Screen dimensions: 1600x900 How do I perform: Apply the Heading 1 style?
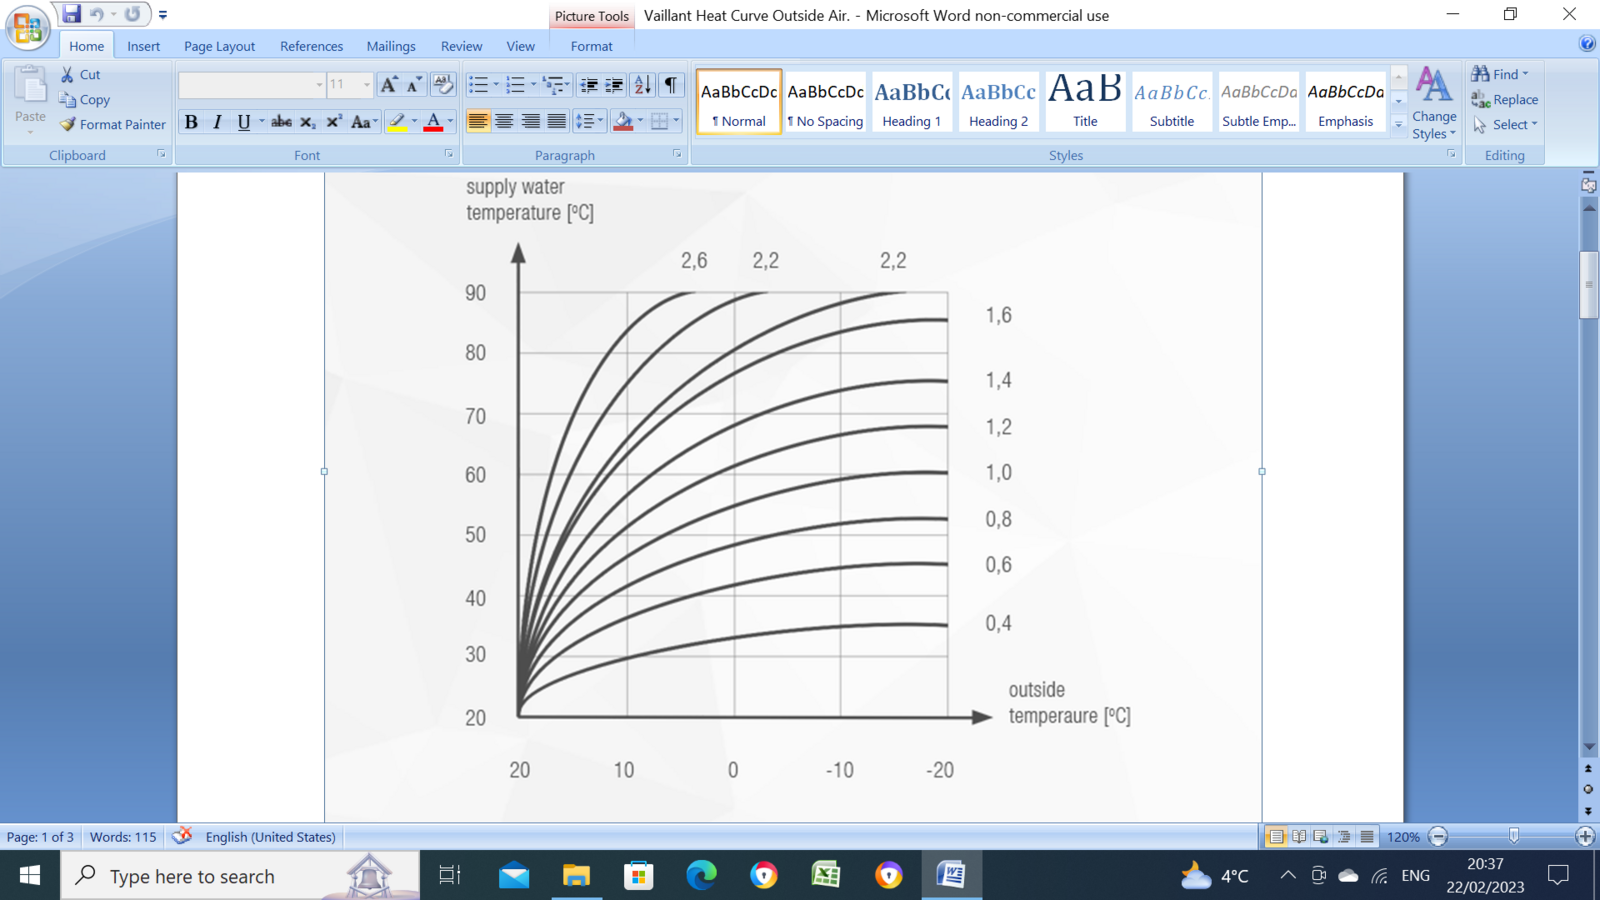[912, 102]
